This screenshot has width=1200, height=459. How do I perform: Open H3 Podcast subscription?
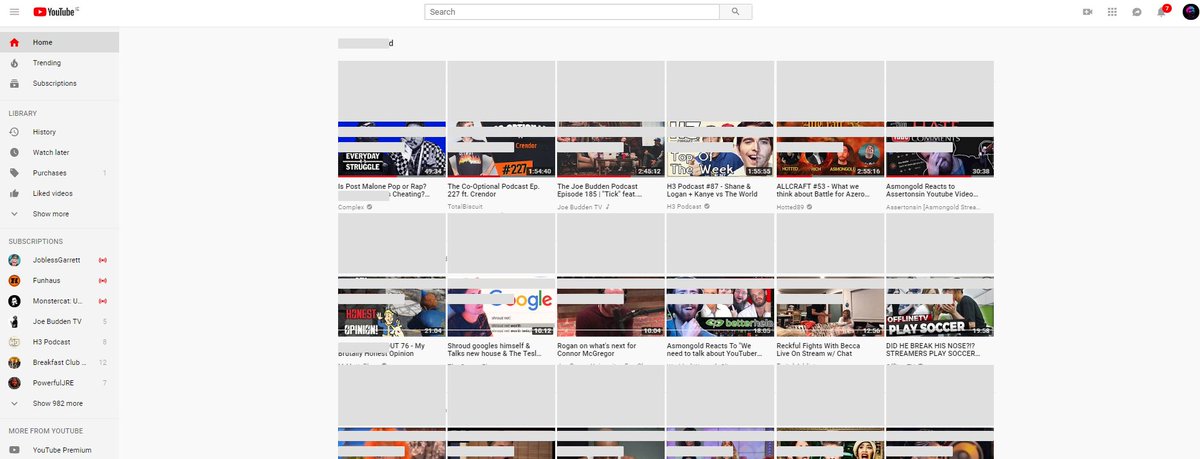[59, 342]
